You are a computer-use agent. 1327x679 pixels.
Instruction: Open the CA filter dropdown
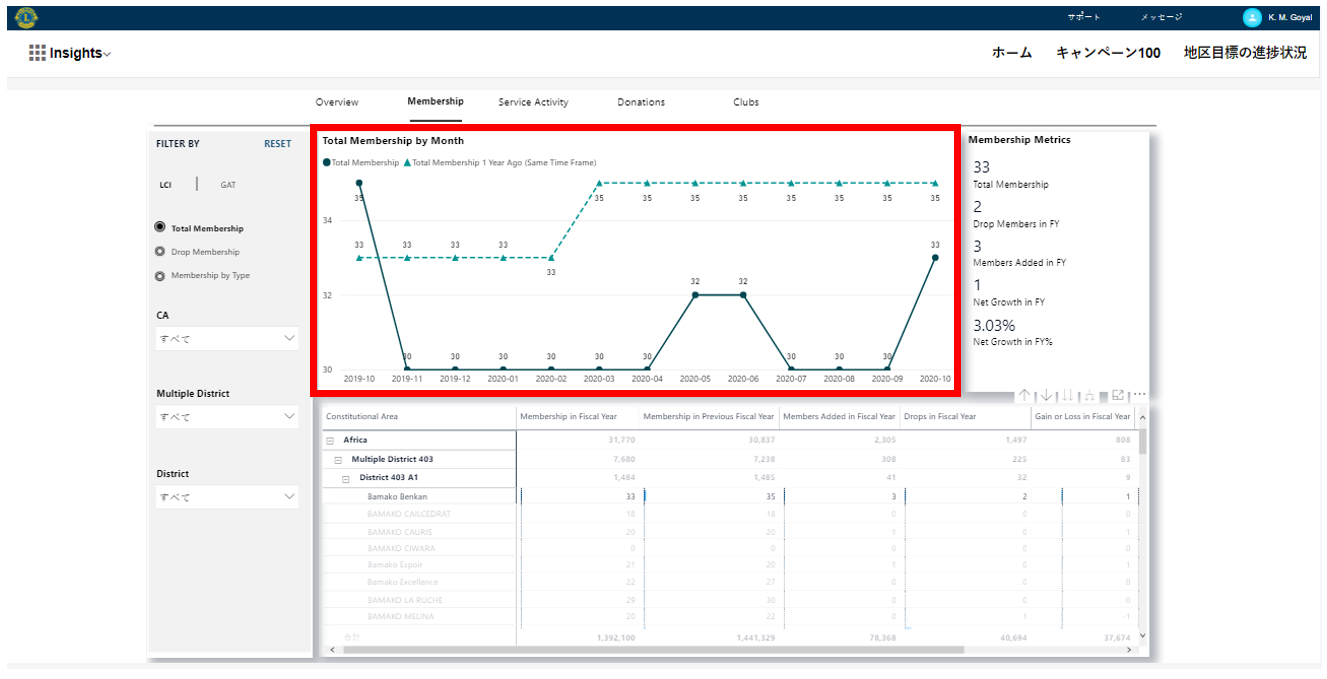point(227,339)
